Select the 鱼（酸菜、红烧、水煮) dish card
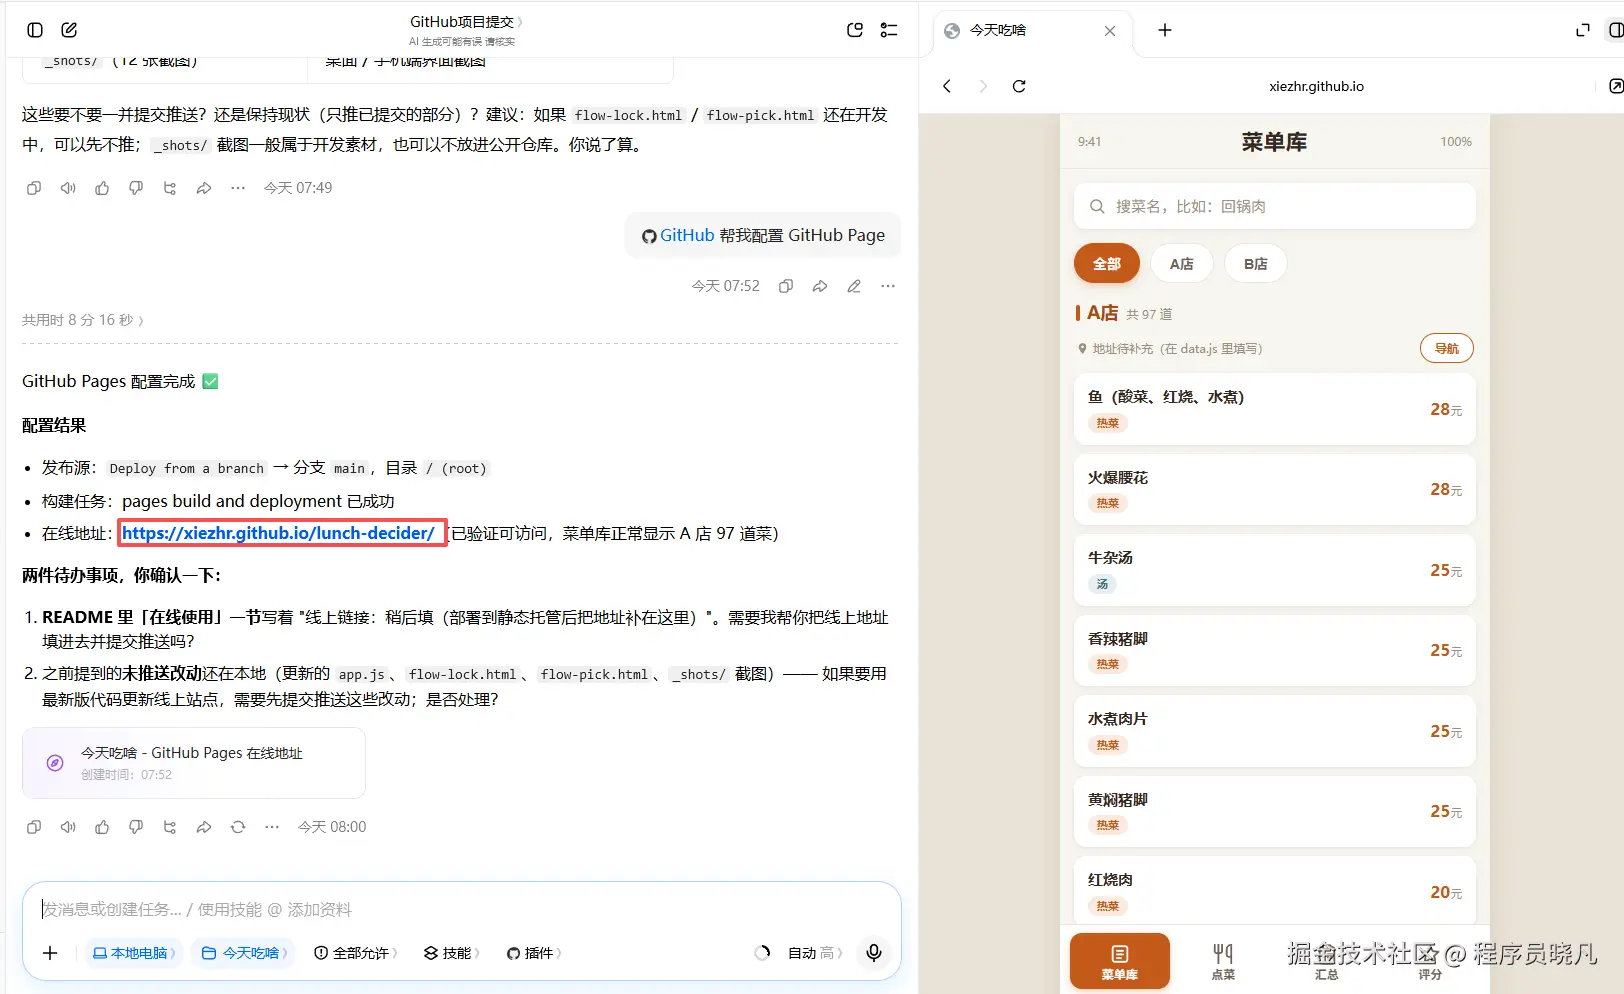 pyautogui.click(x=1275, y=409)
